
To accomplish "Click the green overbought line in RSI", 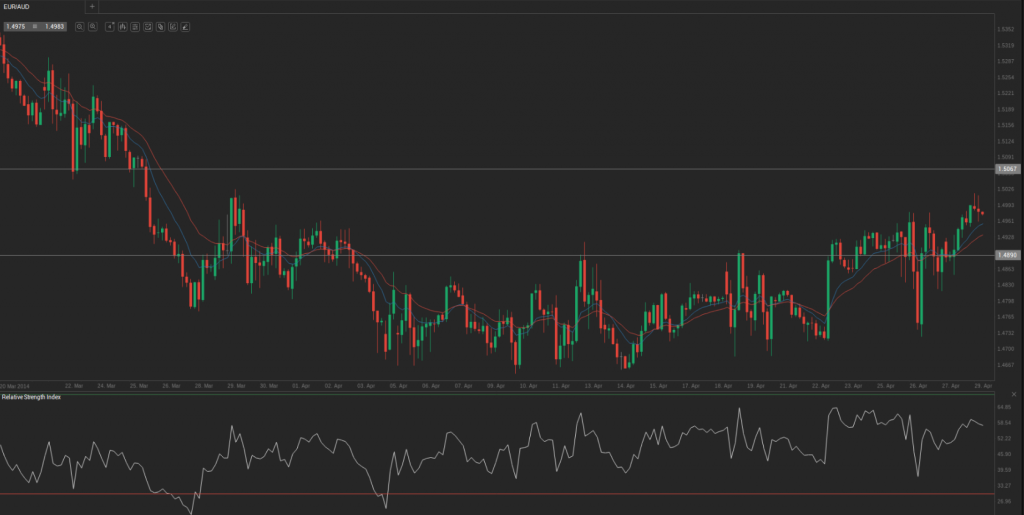I will [x=500, y=394].
